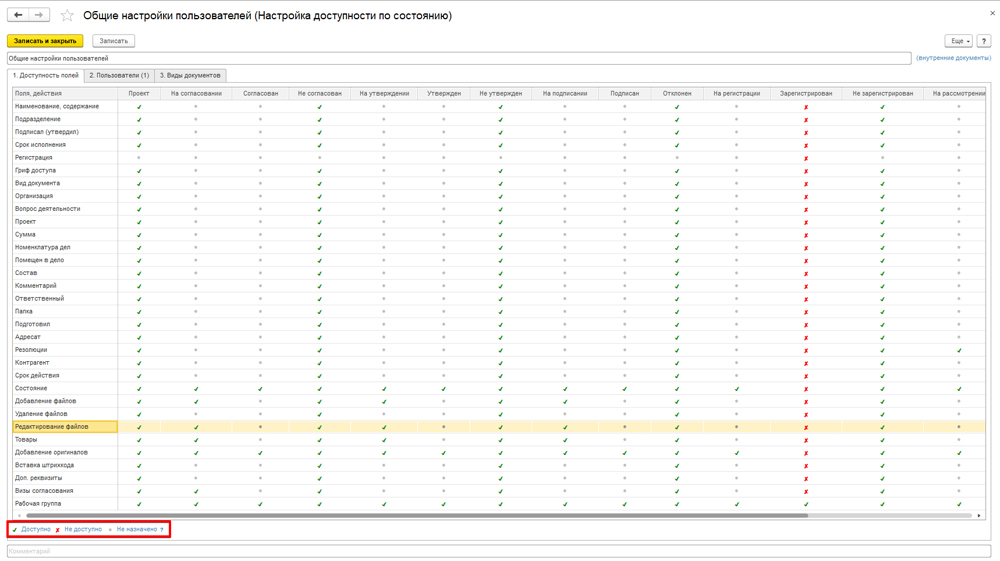This screenshot has height=561, width=1000.
Task: Click the forward navigation arrow
Action: (x=39, y=15)
